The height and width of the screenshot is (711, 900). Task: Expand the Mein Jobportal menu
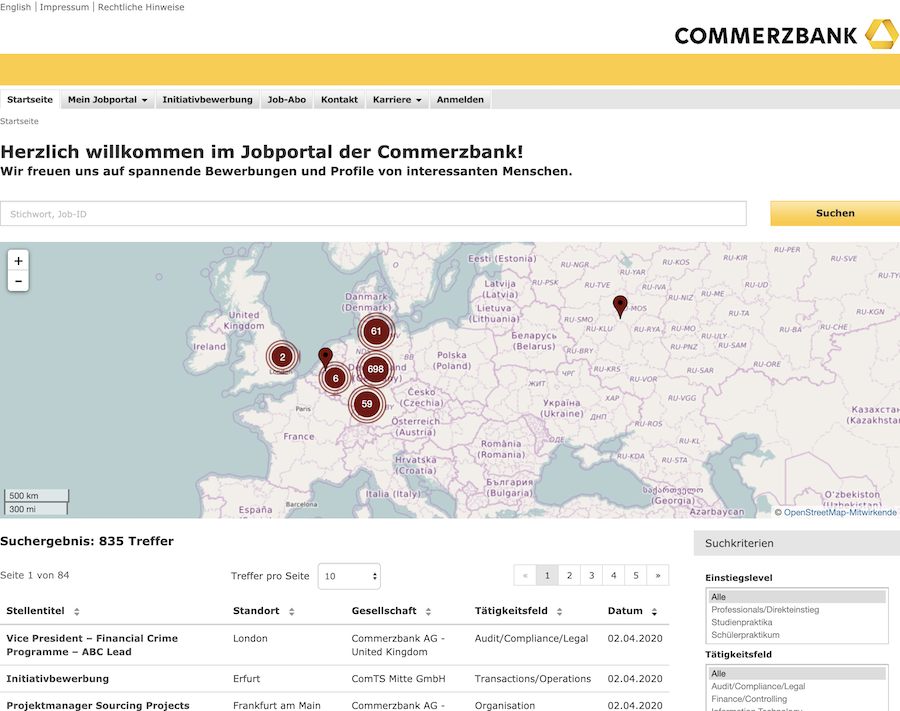point(107,100)
